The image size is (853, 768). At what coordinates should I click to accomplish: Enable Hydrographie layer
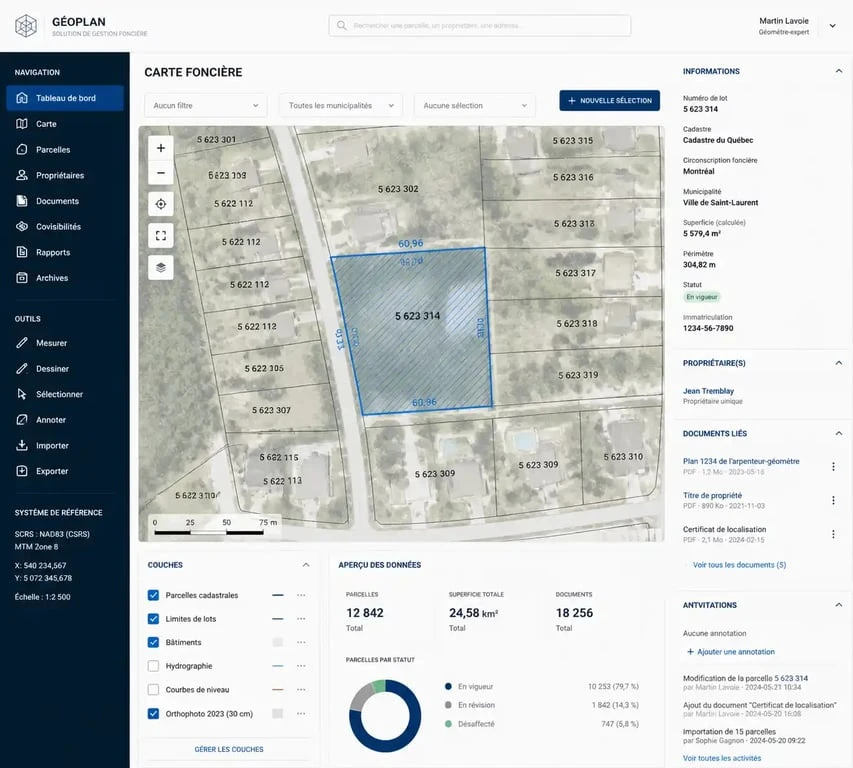pos(153,666)
